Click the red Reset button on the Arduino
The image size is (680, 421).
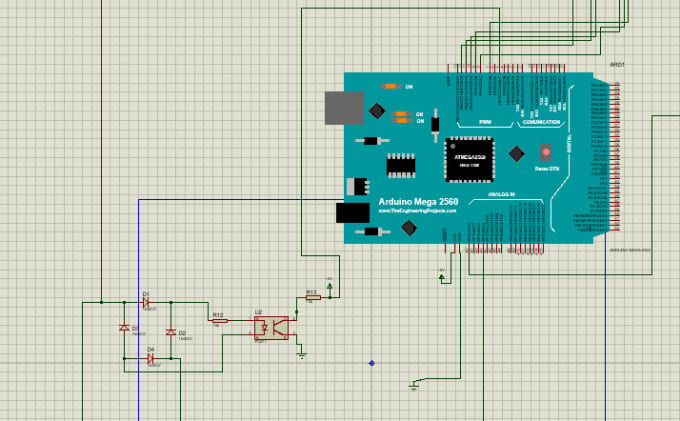click(546, 152)
